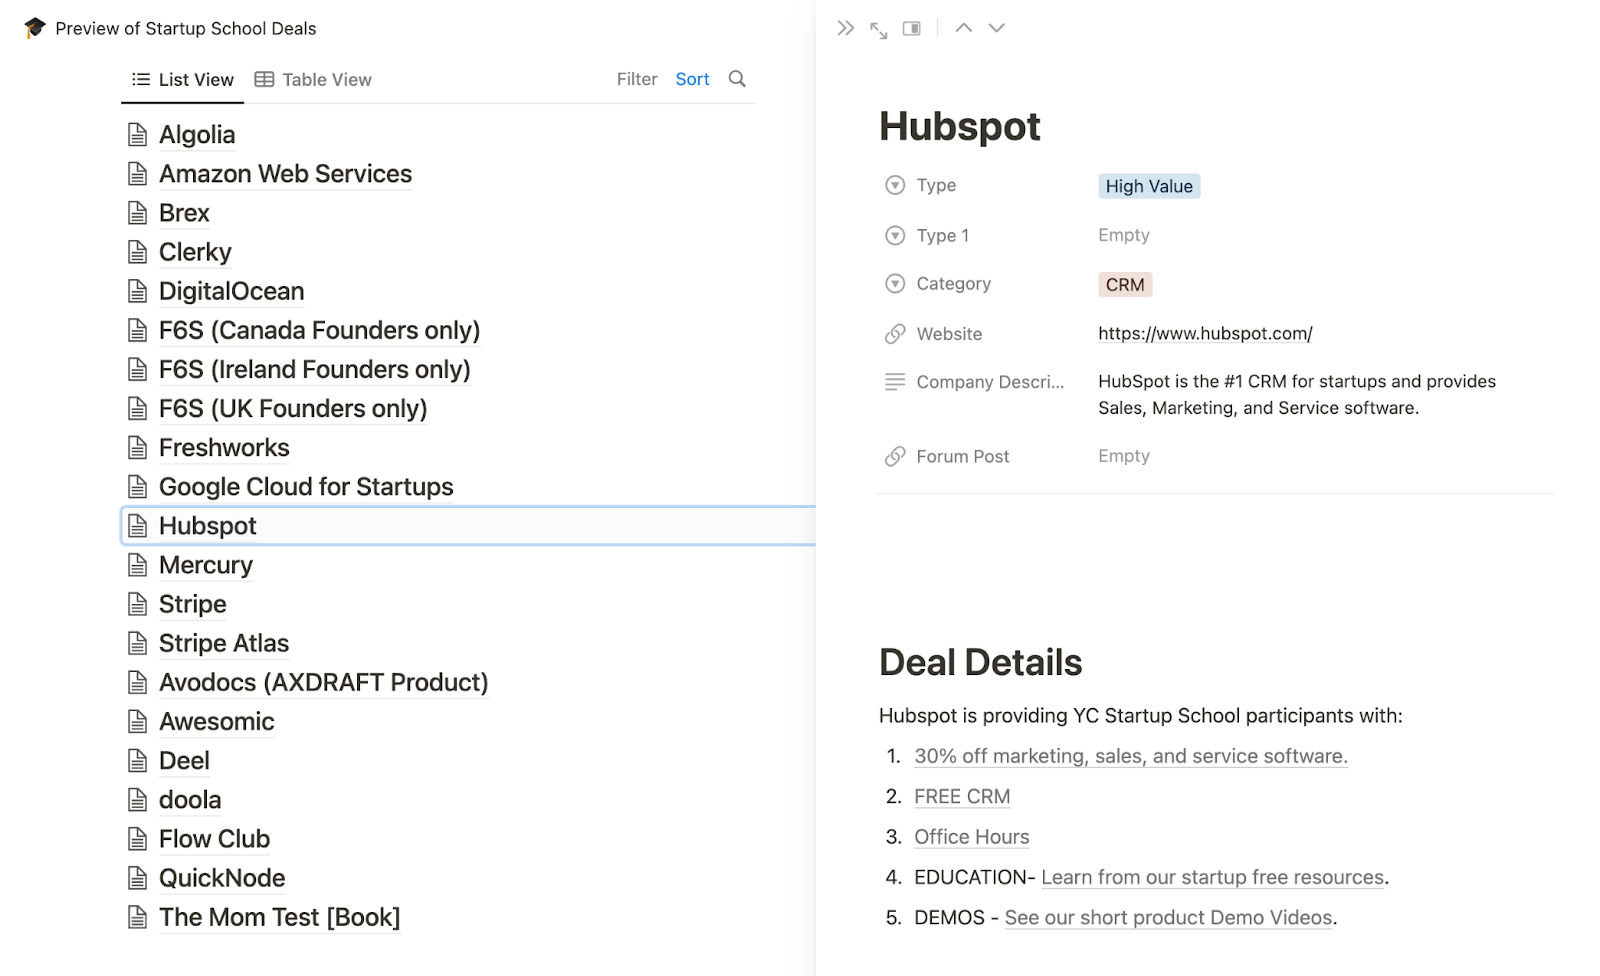Edit the Company Description text
This screenshot has width=1600, height=976.
[x=1297, y=395]
